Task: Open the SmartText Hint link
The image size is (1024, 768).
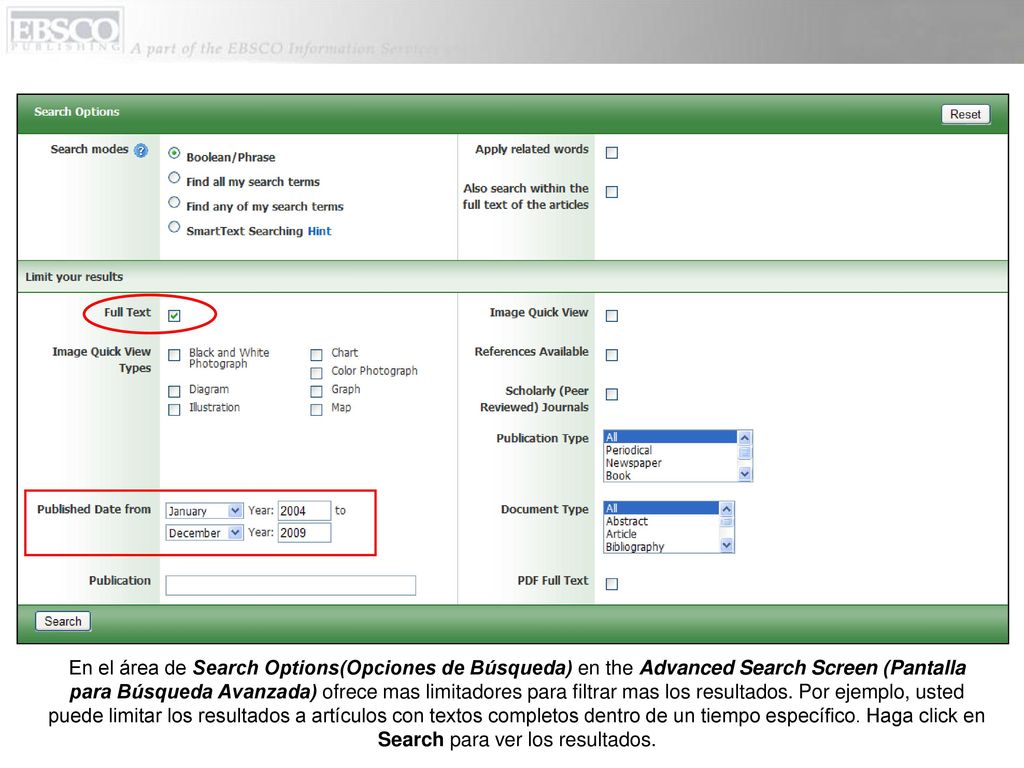Action: (319, 231)
